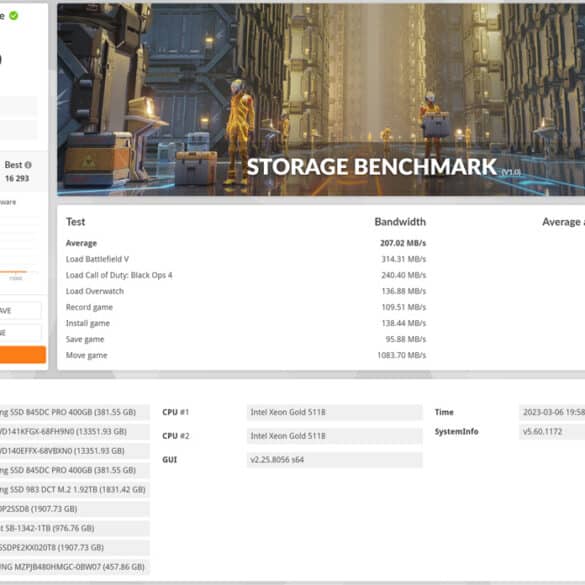585x585 pixels.
Task: Select the D141KFGX-68FH9N0 drive entry
Action: pos(75,432)
